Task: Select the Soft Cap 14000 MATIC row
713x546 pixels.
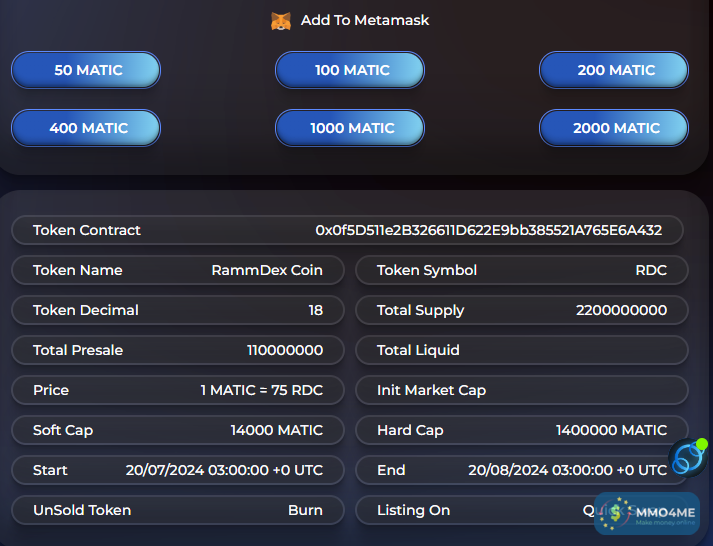Action: tap(178, 430)
